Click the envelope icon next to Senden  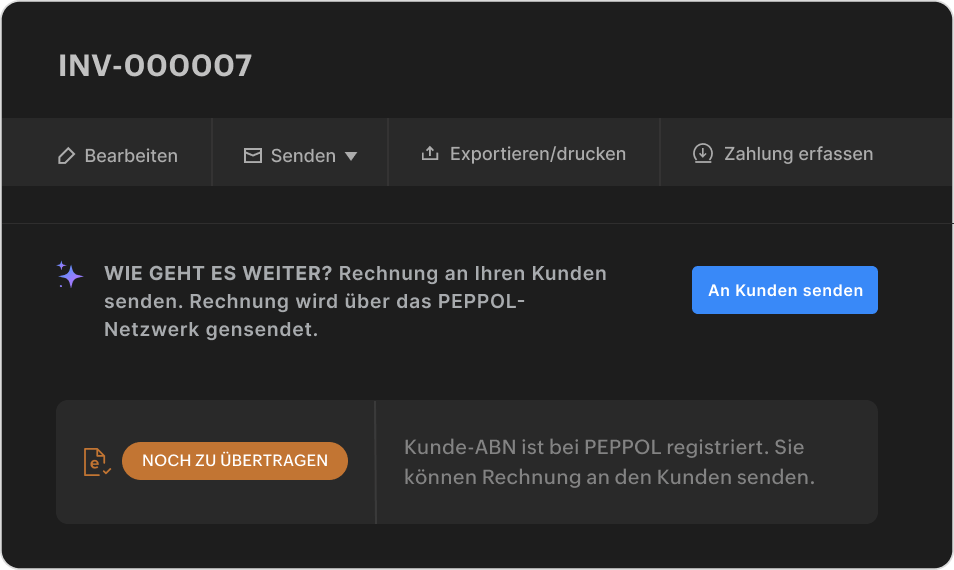253,155
